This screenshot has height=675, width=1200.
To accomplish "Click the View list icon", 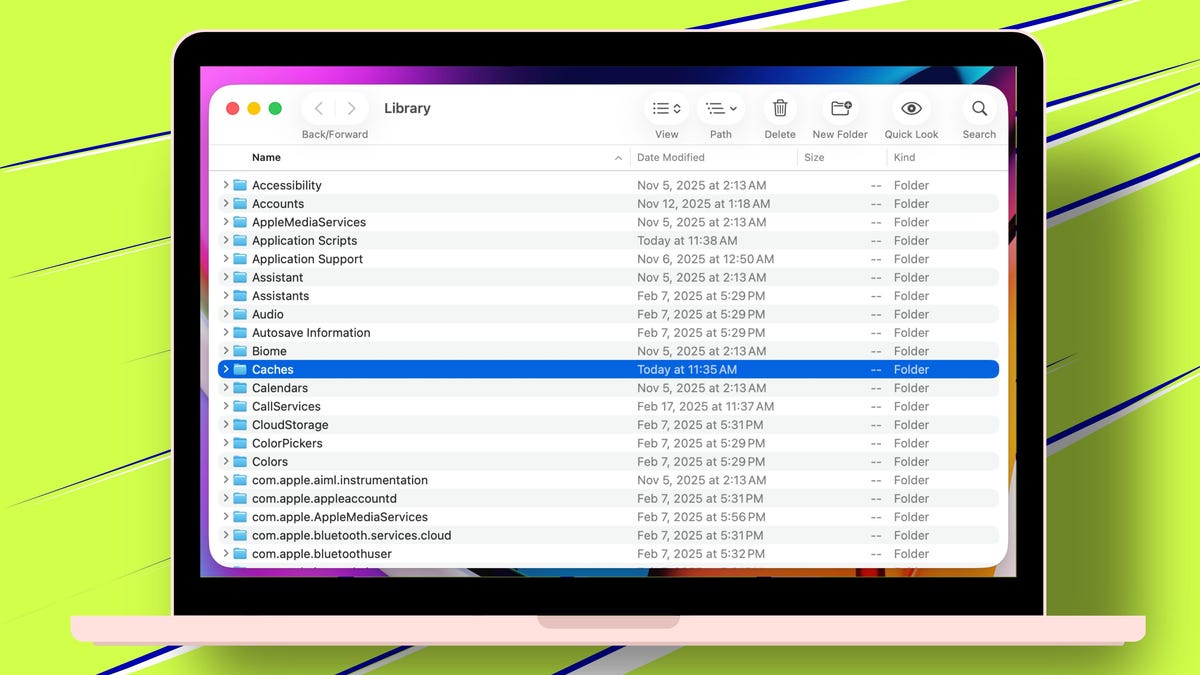I will click(660, 108).
